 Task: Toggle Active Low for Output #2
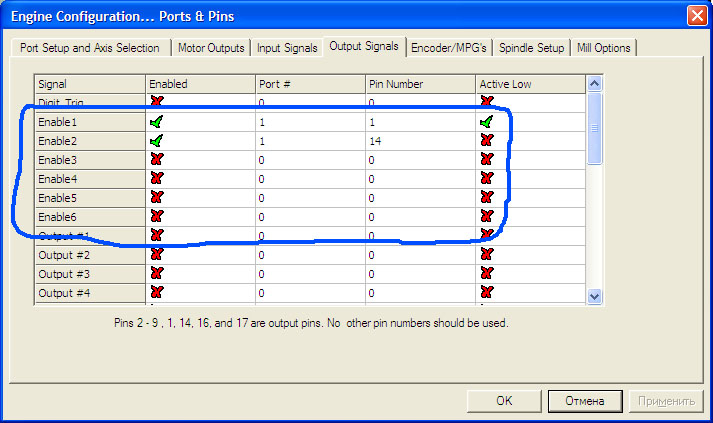click(x=487, y=255)
